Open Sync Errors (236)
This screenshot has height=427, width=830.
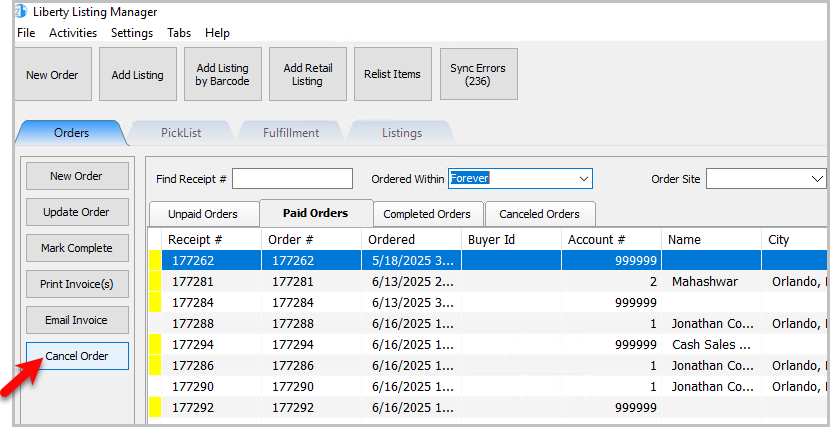click(478, 75)
